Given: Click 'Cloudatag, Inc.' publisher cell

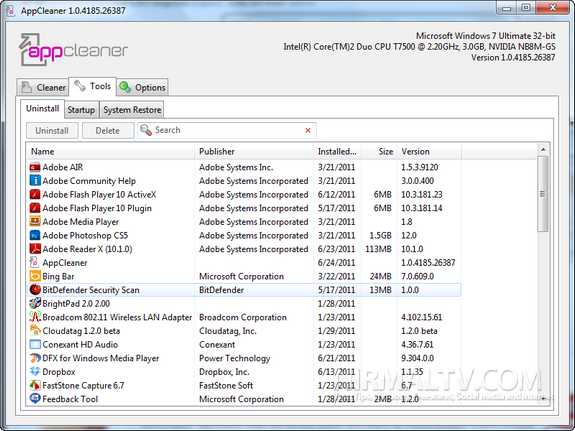Looking at the screenshot, I should pyautogui.click(x=228, y=330).
